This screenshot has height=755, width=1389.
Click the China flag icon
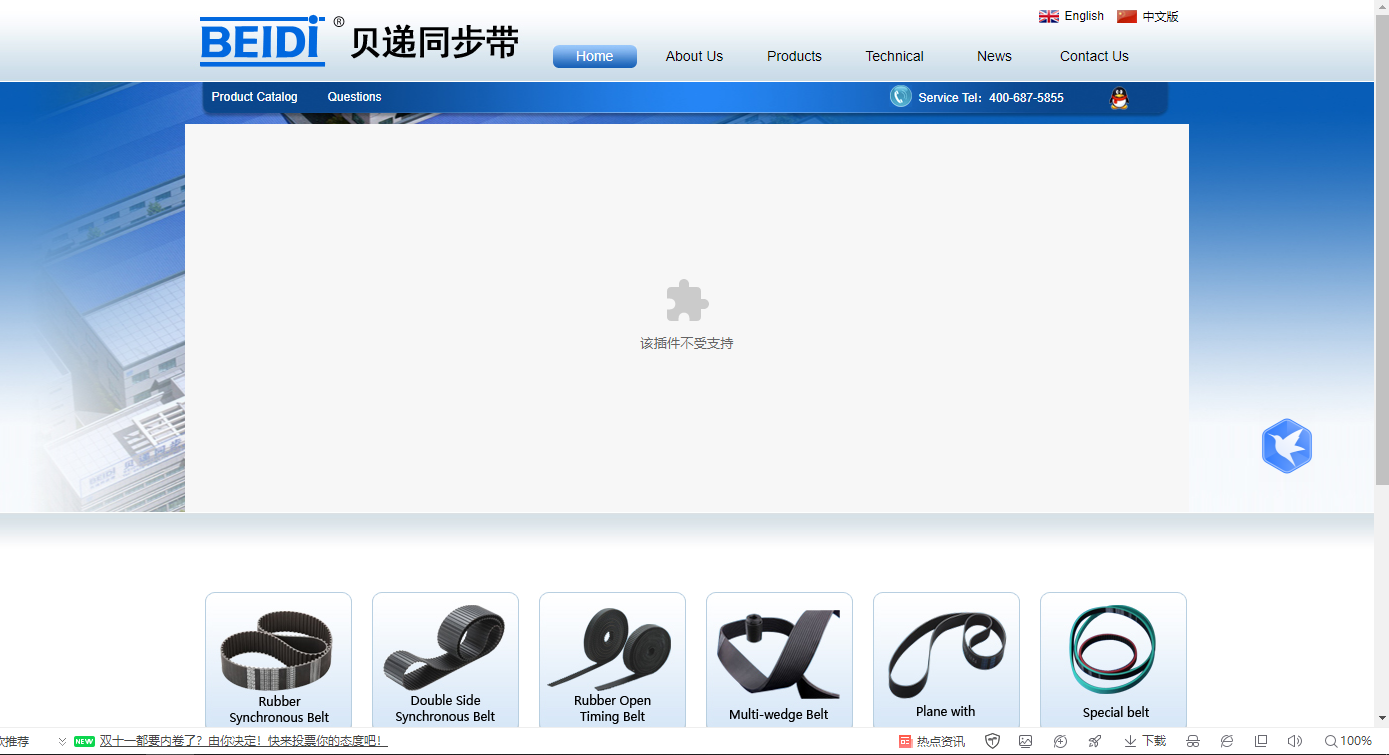(x=1127, y=16)
